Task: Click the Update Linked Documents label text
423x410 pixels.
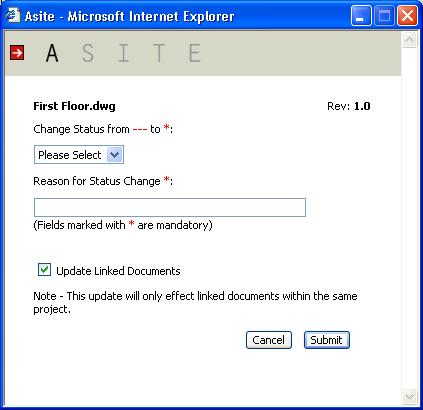Action: pos(118,271)
